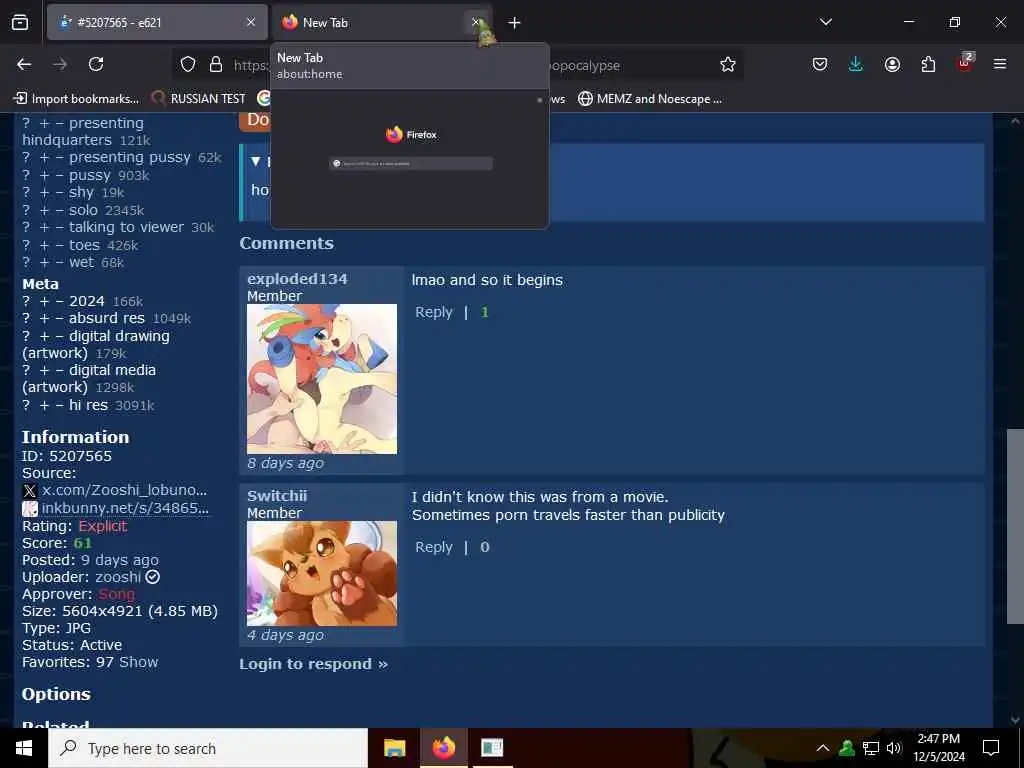Open the third pinned taskbar app
Viewport: 1024px width, 768px height.
492,748
